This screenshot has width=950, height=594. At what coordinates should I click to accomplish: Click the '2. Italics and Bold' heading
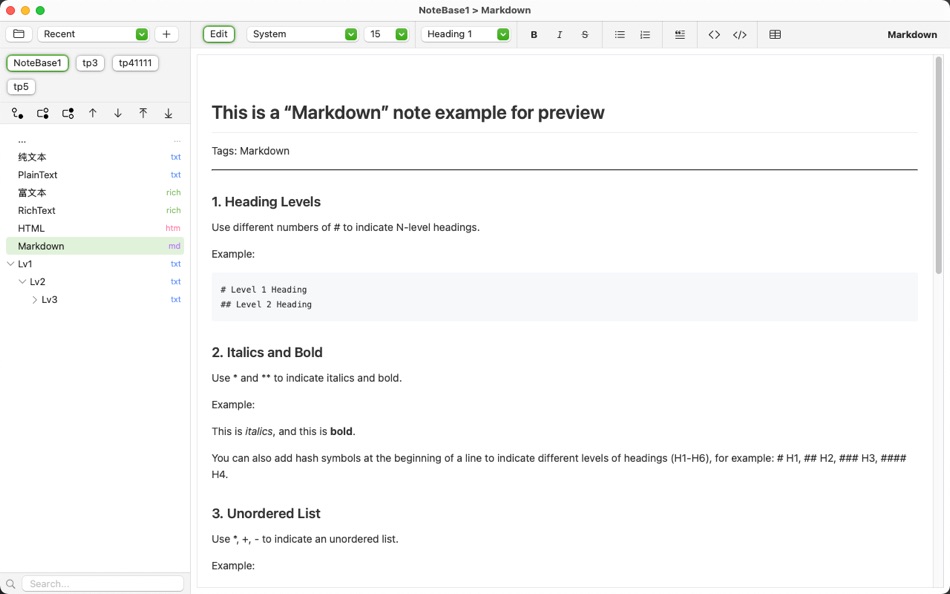point(267,352)
